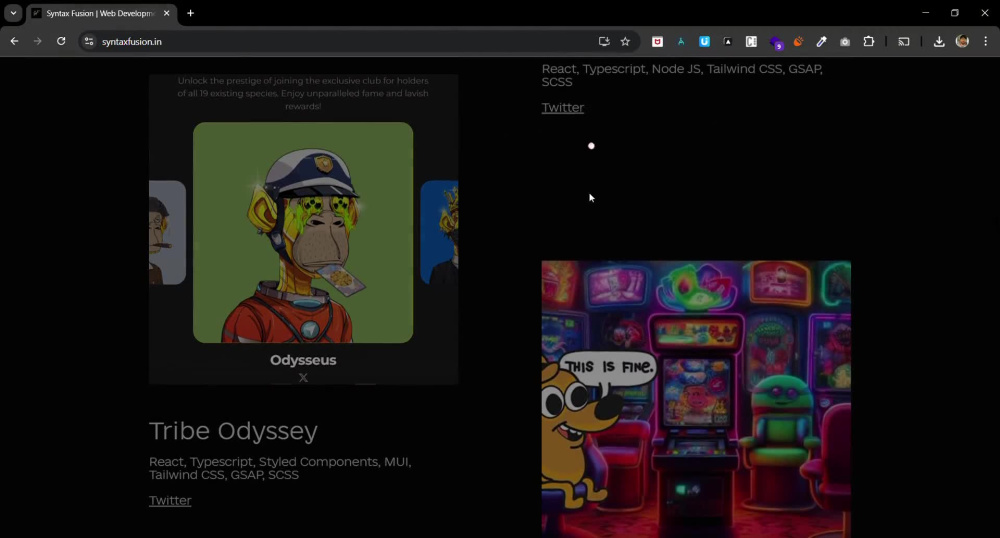This screenshot has height=538, width=1000.
Task: Open a new browser tab
Action: pos(191,13)
